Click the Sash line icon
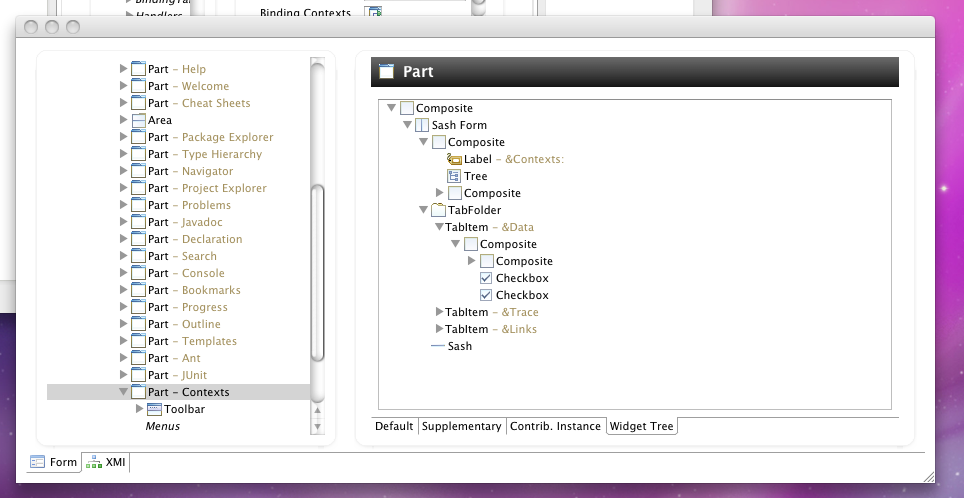This screenshot has width=964, height=498. pyautogui.click(x=438, y=346)
